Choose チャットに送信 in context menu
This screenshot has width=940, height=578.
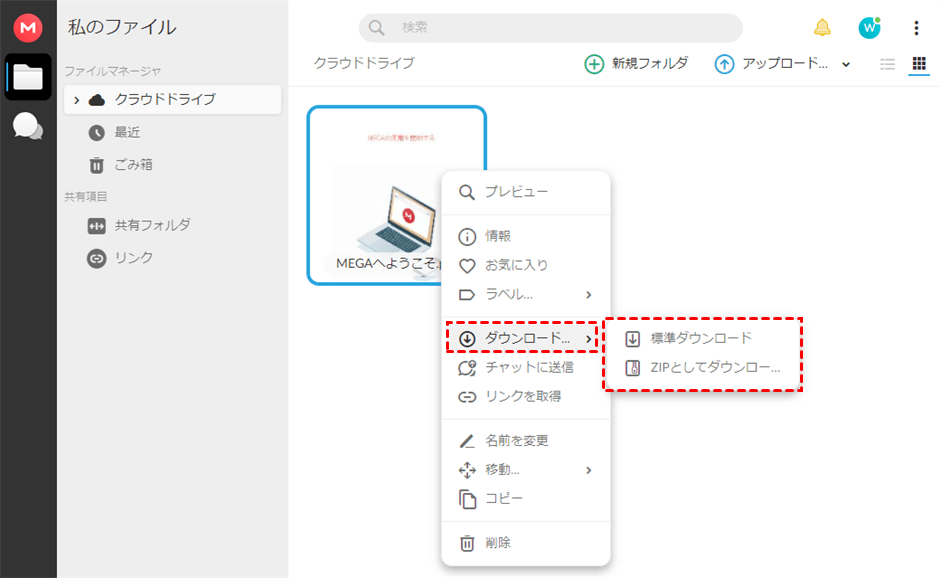click(526, 368)
